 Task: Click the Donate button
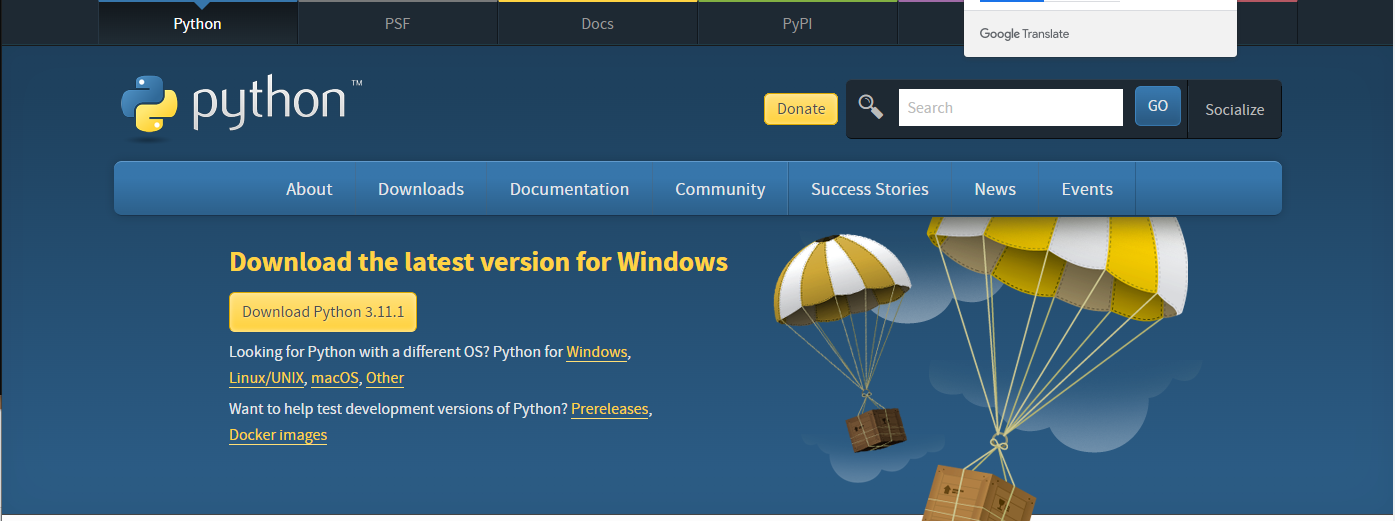(x=801, y=109)
